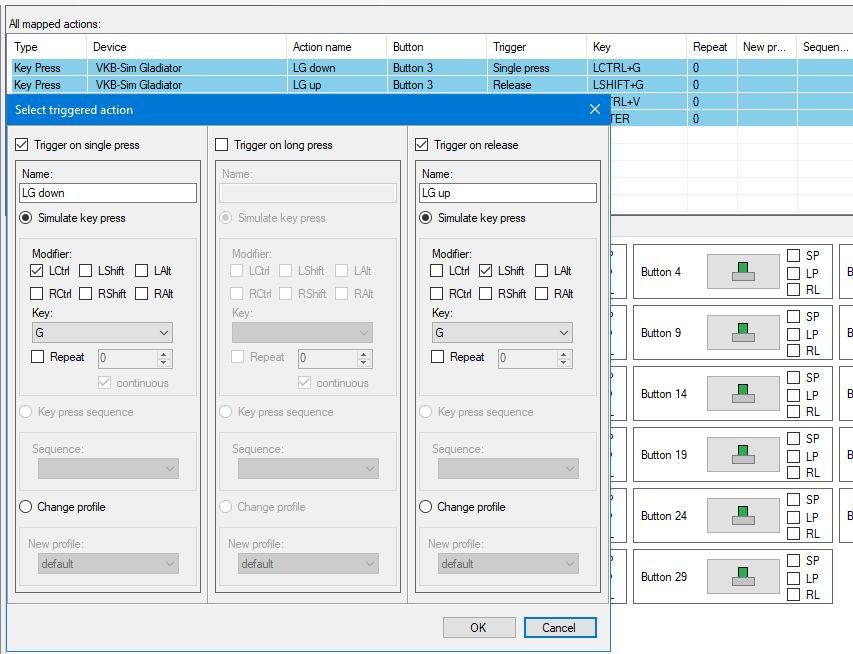Click the Button 24 joystick icon

coord(742,515)
